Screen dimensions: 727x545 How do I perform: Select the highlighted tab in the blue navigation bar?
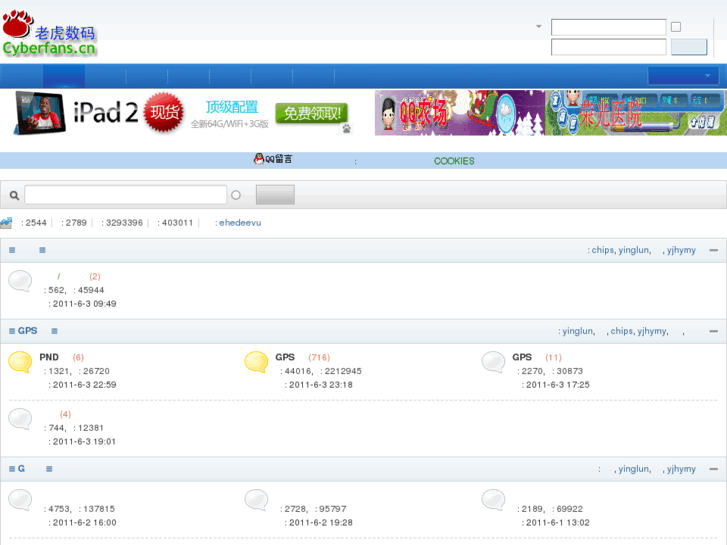pos(64,76)
